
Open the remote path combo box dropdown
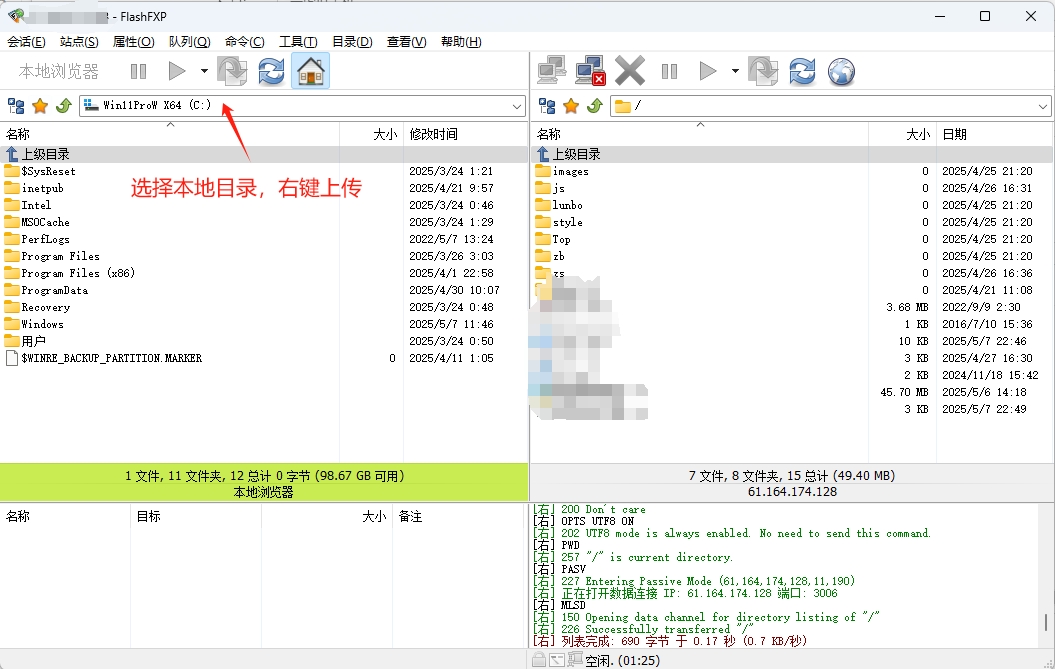[x=1044, y=105]
